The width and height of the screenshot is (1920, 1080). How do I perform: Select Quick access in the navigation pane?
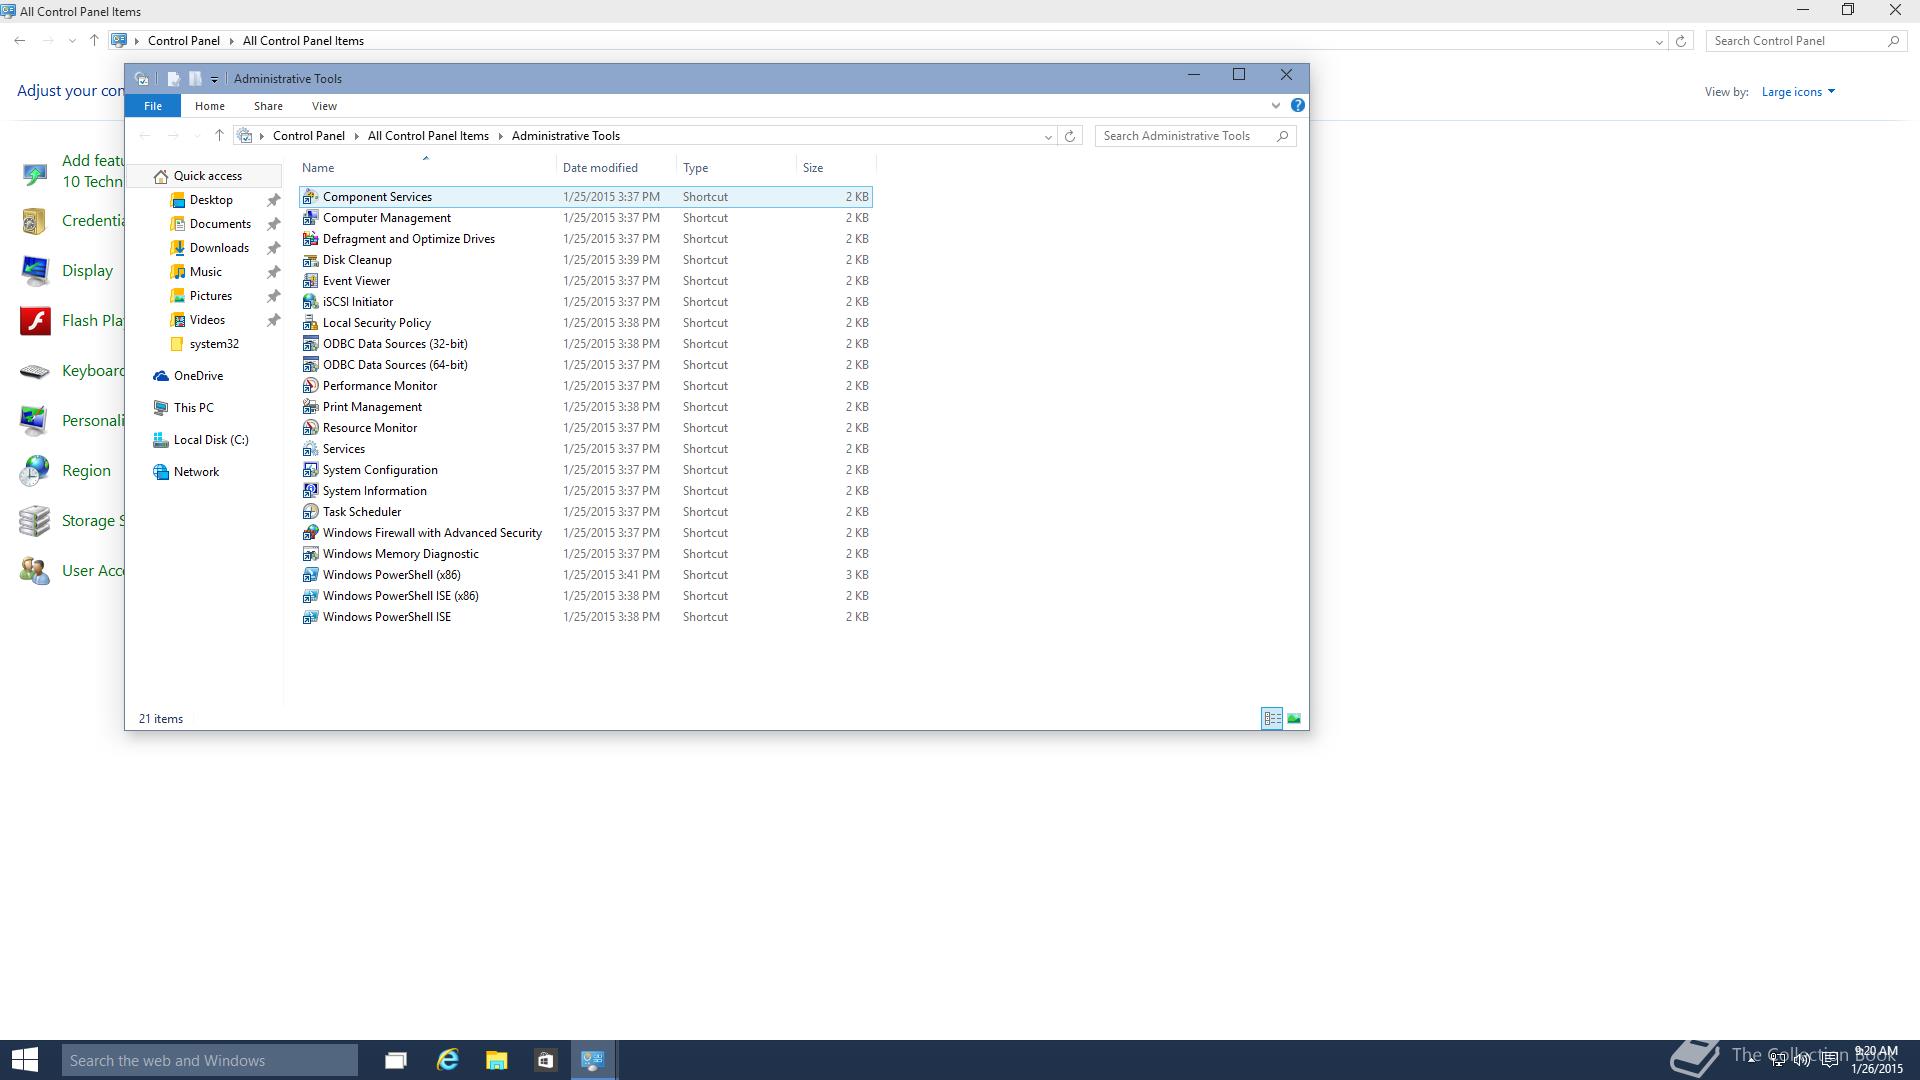pyautogui.click(x=208, y=176)
